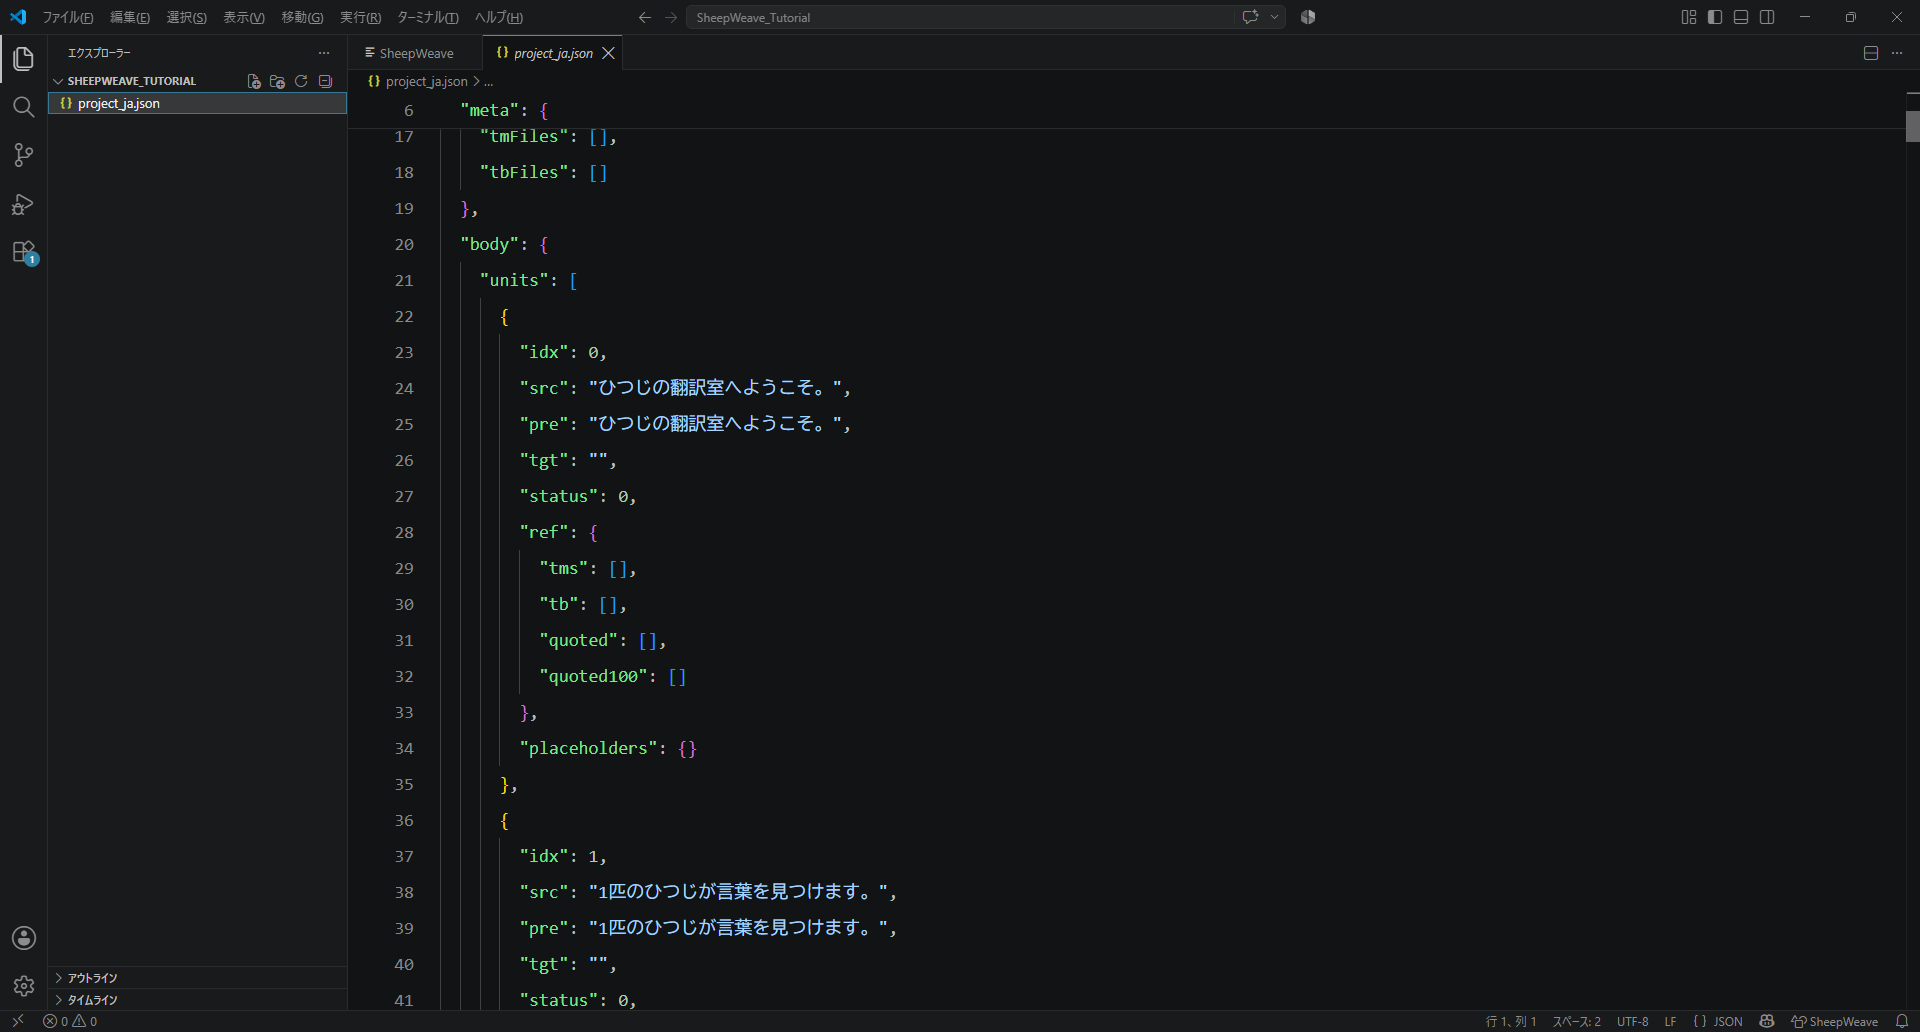The image size is (1920, 1032).
Task: Open the 実行(R) menu
Action: pyautogui.click(x=360, y=17)
